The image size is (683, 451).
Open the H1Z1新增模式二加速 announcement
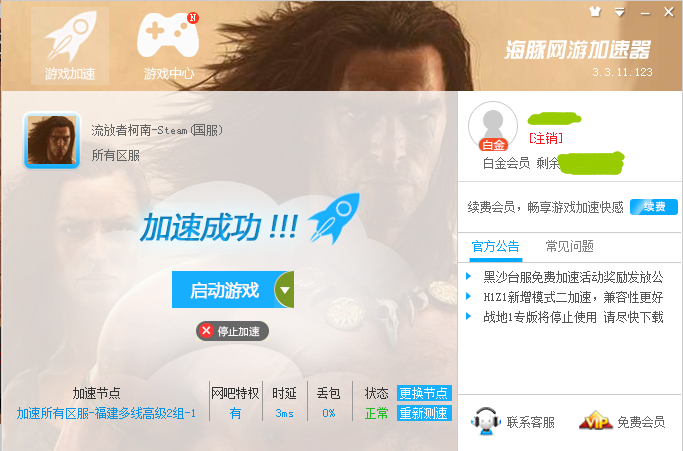click(x=573, y=297)
